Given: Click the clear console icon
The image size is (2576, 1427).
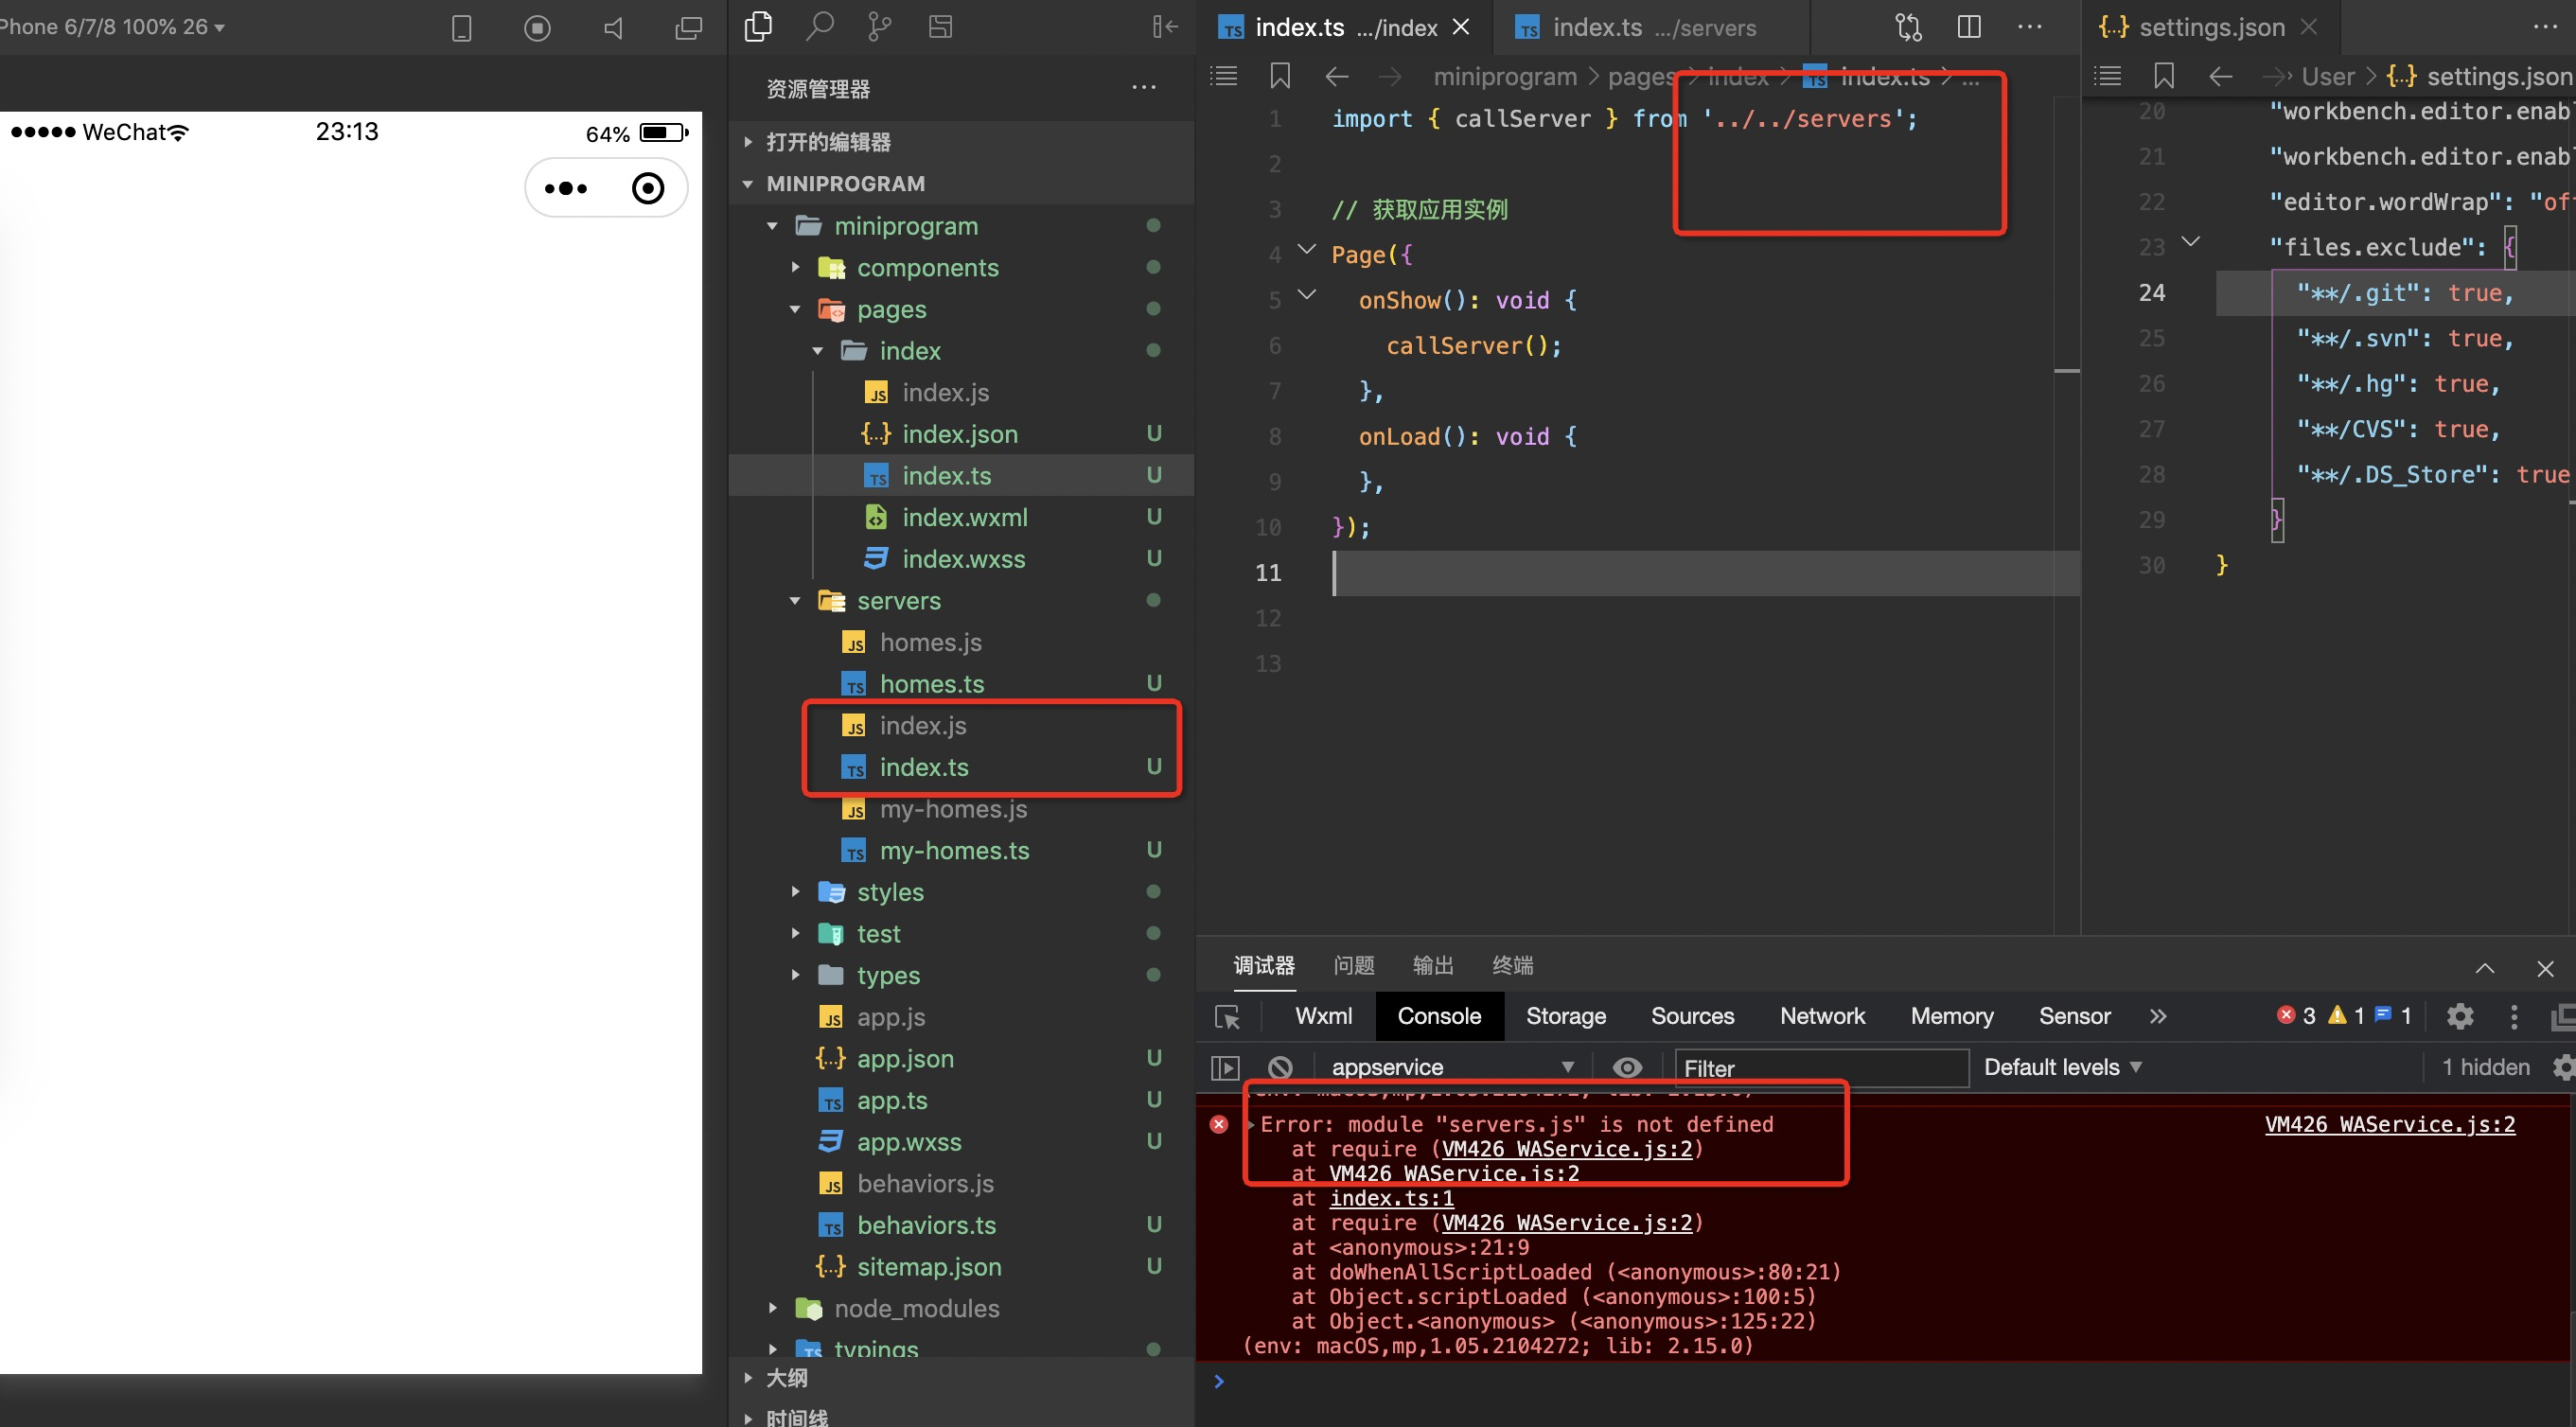Looking at the screenshot, I should (1280, 1067).
